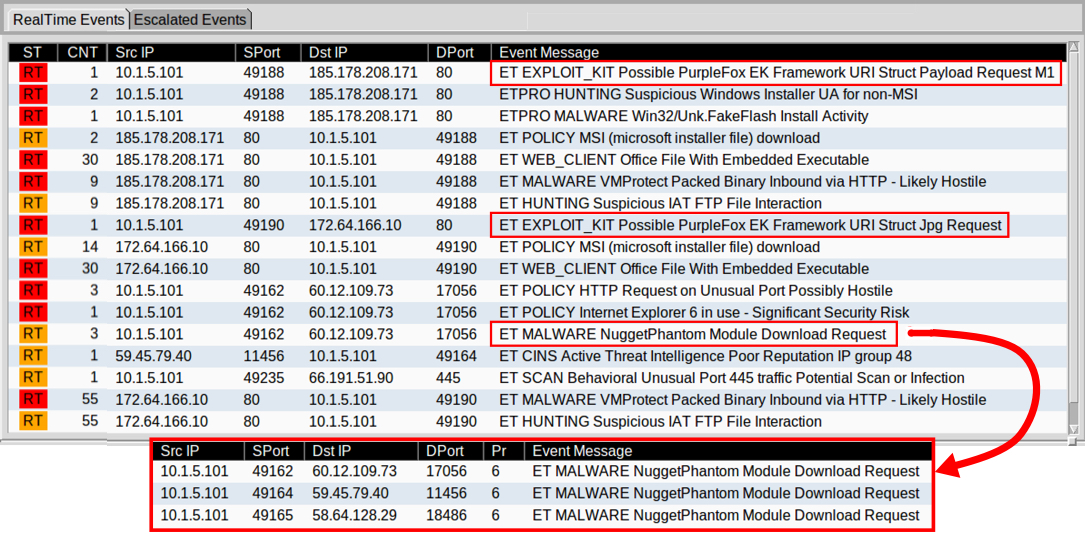Viewport: 1085px width, 537px height.
Task: Click the destination IP 58.64.128.29 in lower table
Action: 352,516
